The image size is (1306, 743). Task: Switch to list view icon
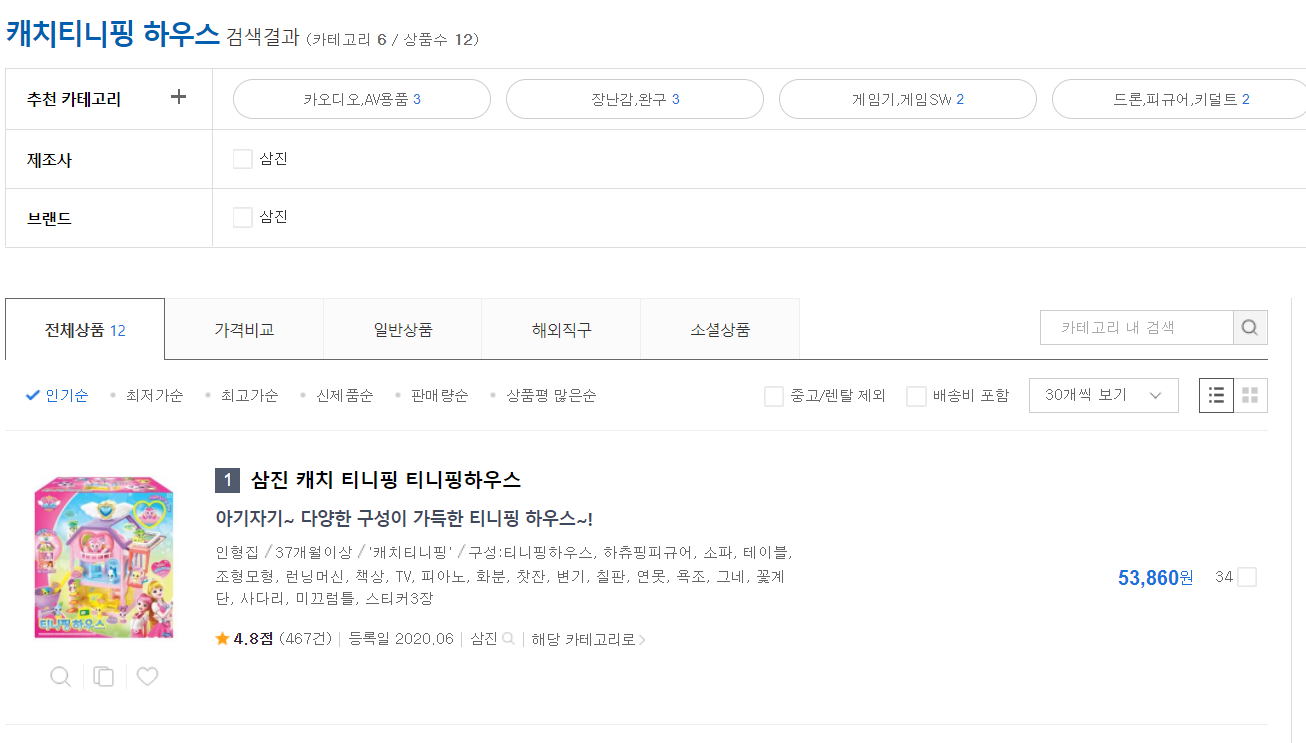point(1216,395)
